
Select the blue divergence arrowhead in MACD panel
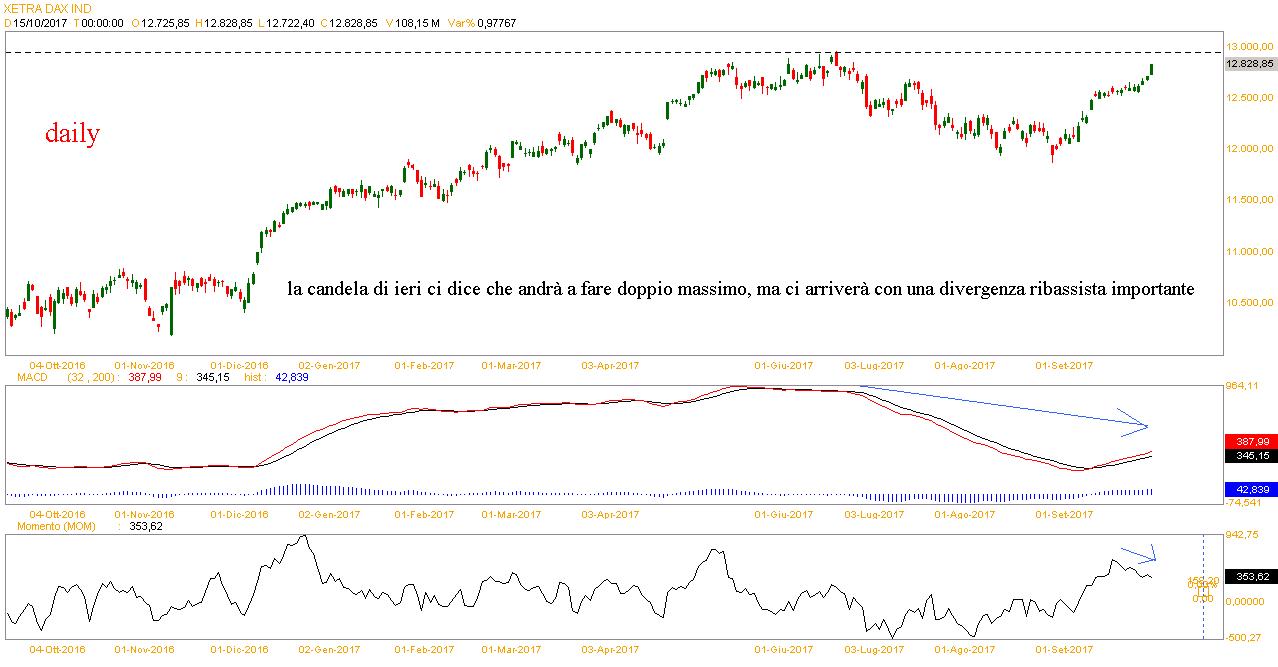pyautogui.click(x=1135, y=422)
